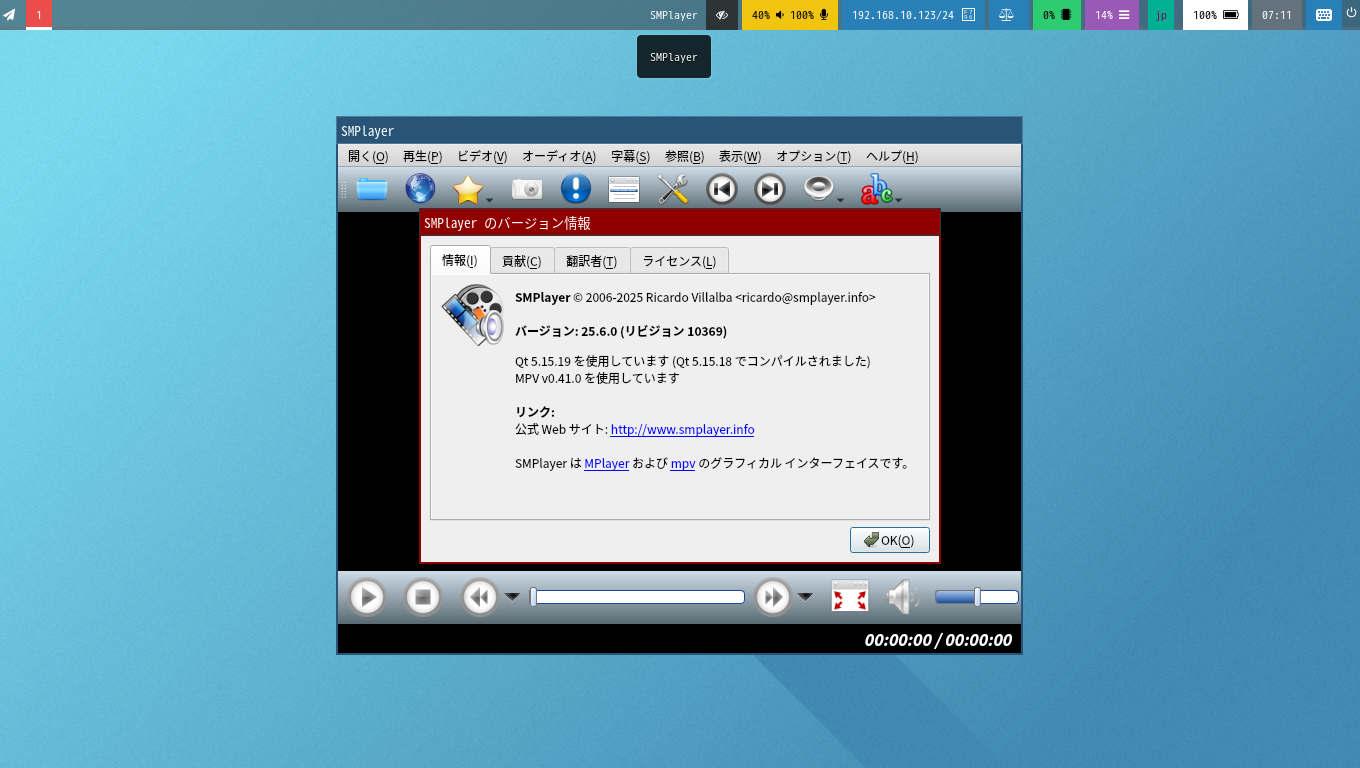Image resolution: width=1360 pixels, height=768 pixels.
Task: Follow the mpv link
Action: click(x=682, y=464)
